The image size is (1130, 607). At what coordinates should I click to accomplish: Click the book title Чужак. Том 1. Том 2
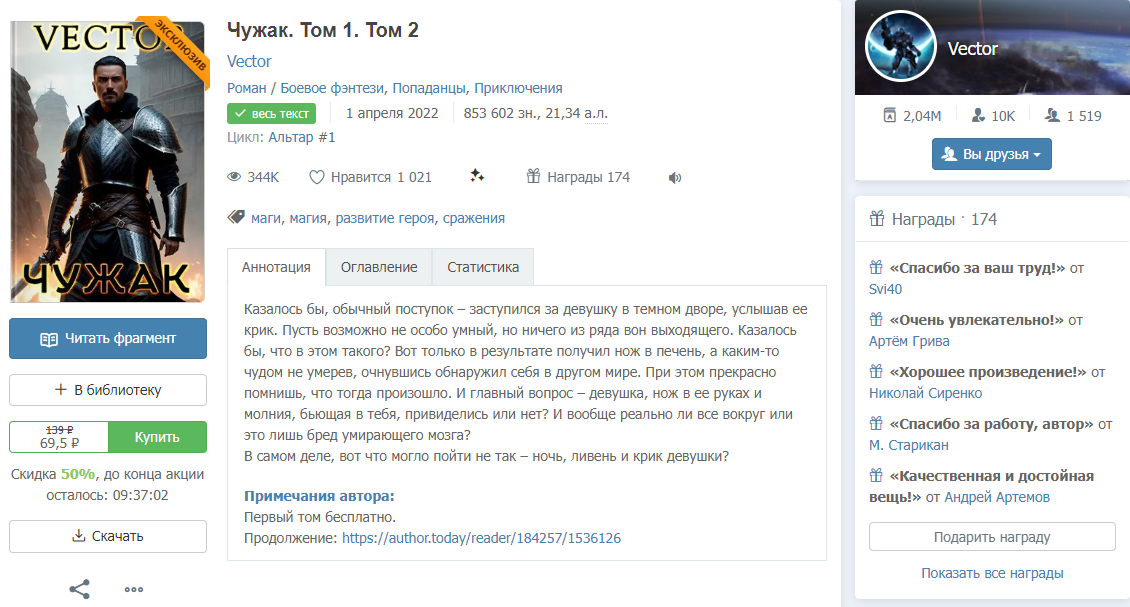[x=323, y=30]
